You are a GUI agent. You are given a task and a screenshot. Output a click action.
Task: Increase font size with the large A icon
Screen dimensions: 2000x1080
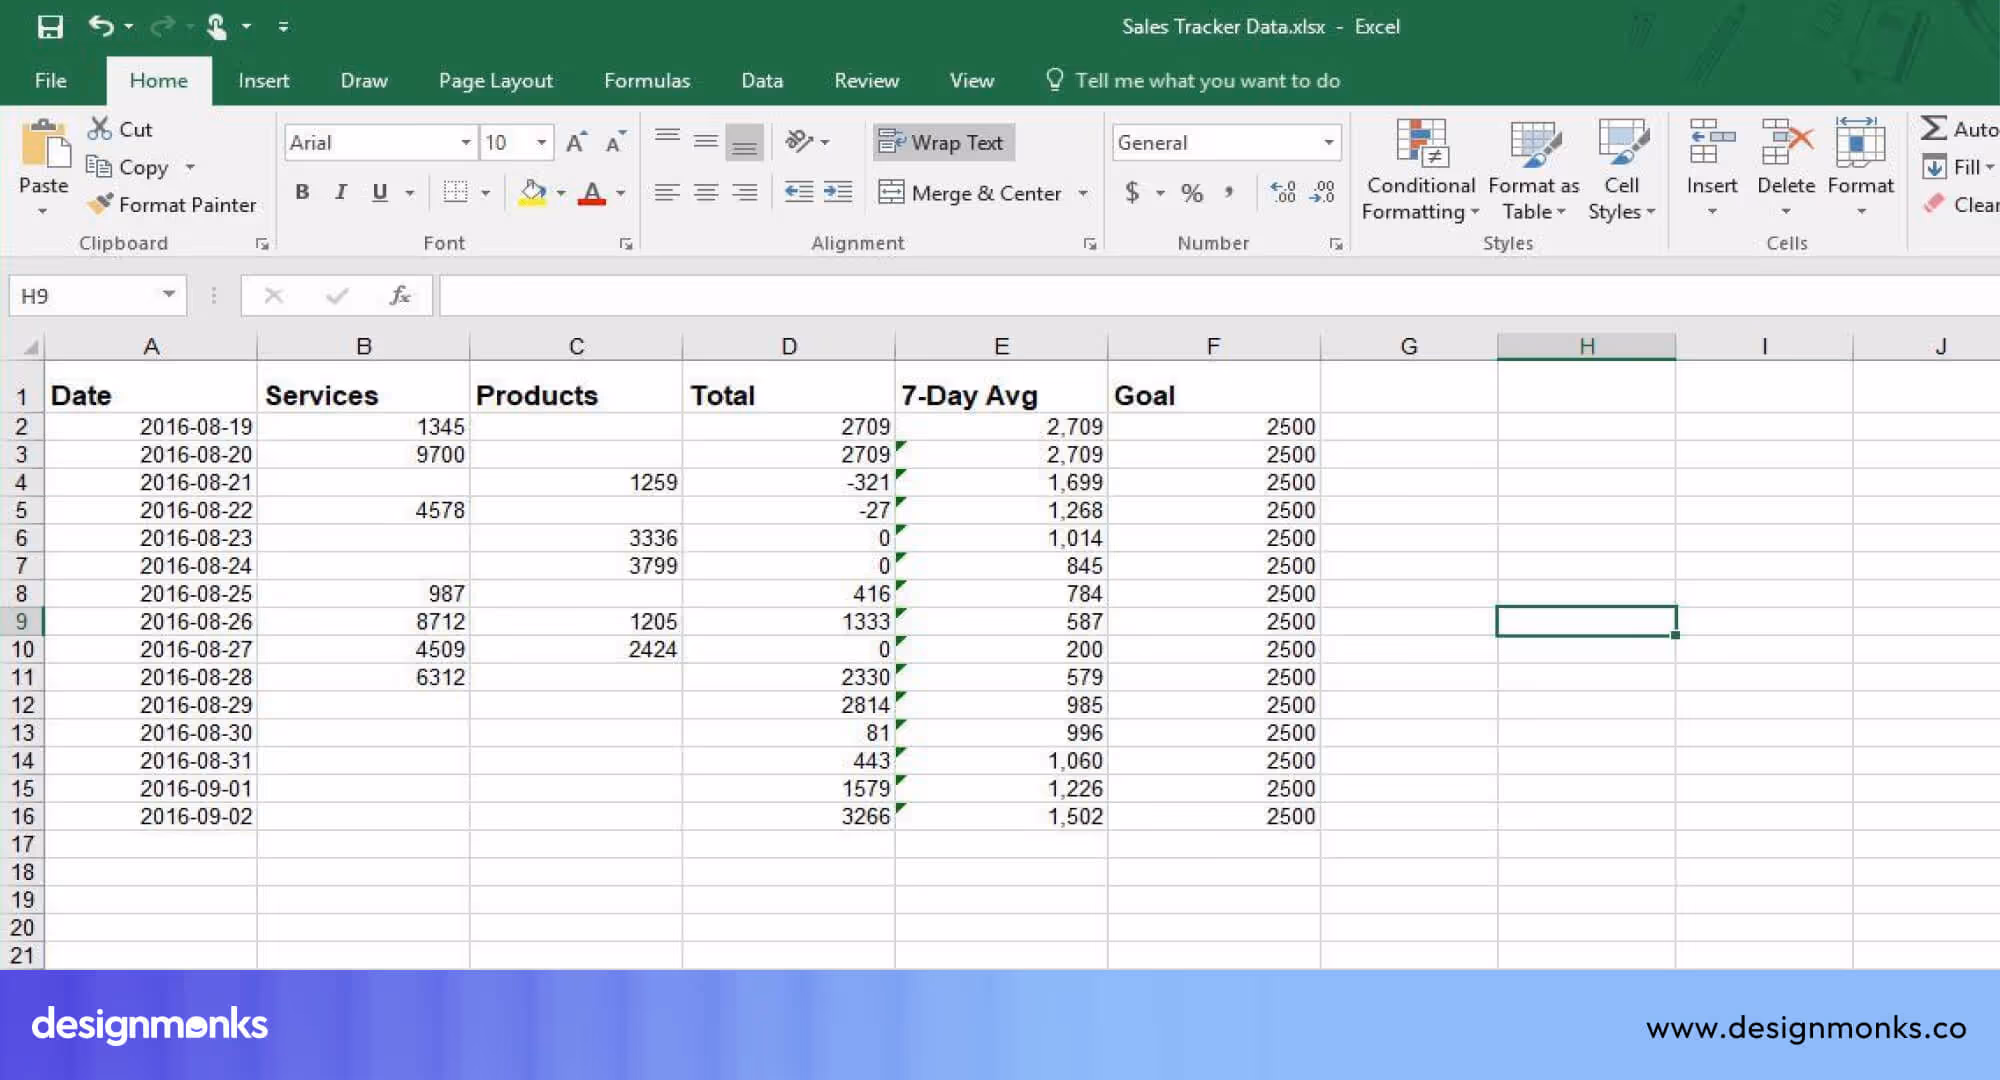[x=577, y=142]
